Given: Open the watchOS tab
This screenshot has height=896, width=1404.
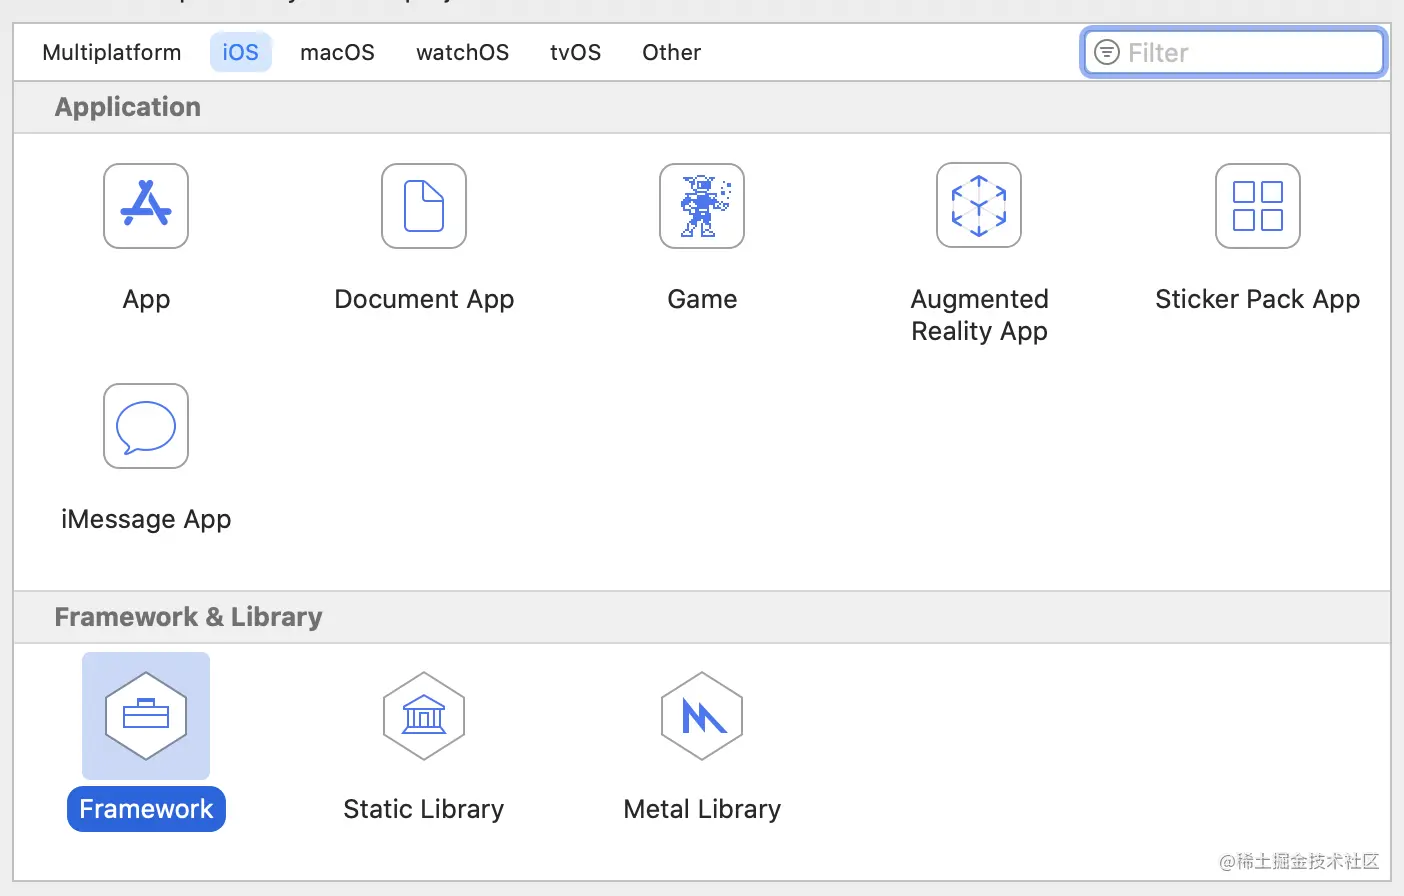Looking at the screenshot, I should [462, 52].
